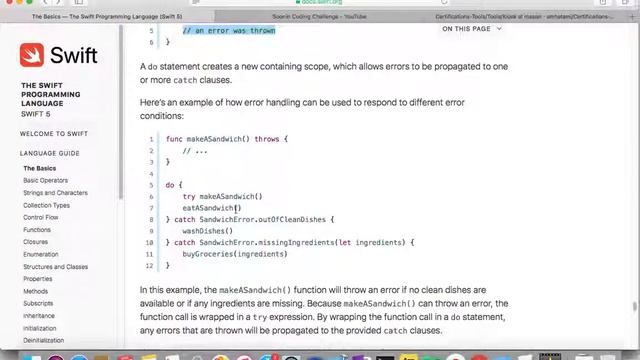Click 'catch SandwichError.outOfCleanDishes' code line
This screenshot has height=360, width=640.
click(x=250, y=220)
